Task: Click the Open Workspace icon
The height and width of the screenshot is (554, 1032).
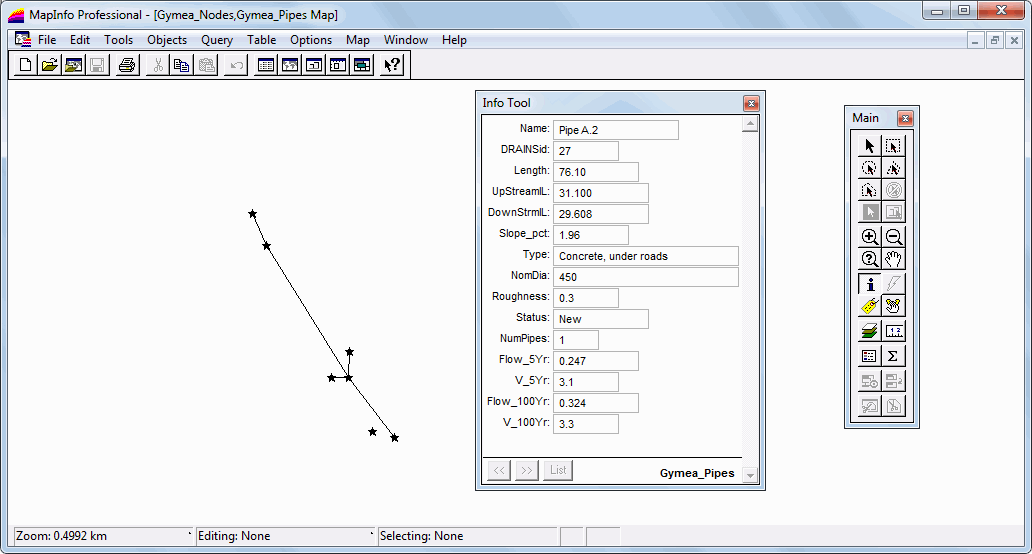Action: click(74, 65)
